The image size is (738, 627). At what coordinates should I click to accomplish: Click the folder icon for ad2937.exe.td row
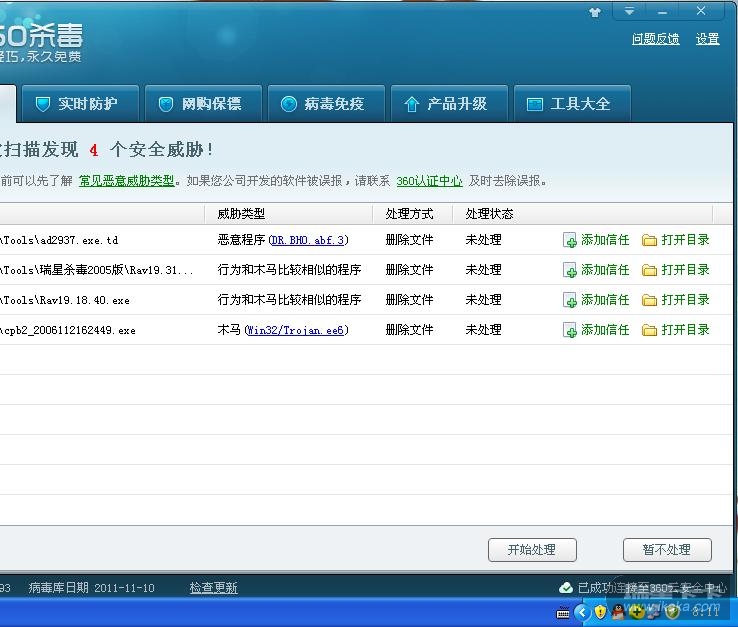(x=650, y=241)
